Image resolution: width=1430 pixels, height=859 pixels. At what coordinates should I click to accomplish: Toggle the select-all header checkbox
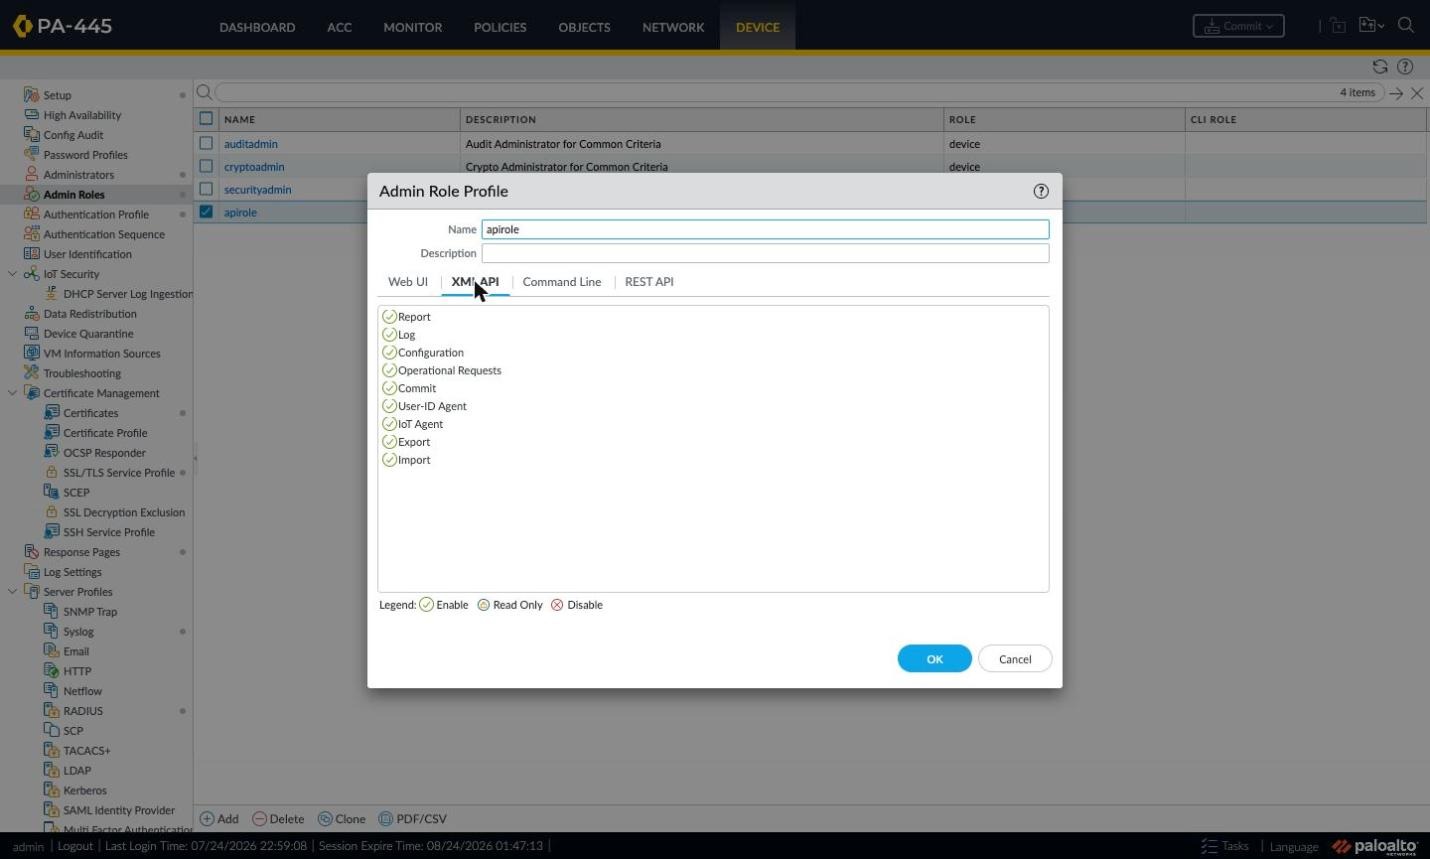(x=206, y=119)
